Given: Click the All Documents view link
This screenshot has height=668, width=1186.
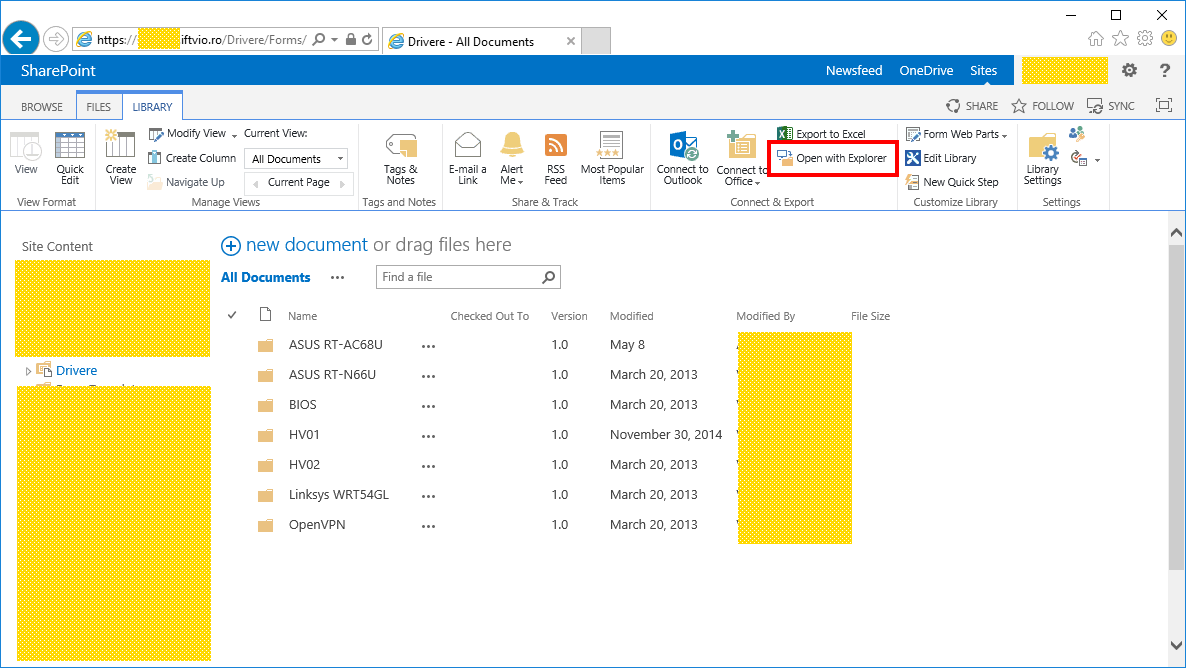Looking at the screenshot, I should (265, 278).
